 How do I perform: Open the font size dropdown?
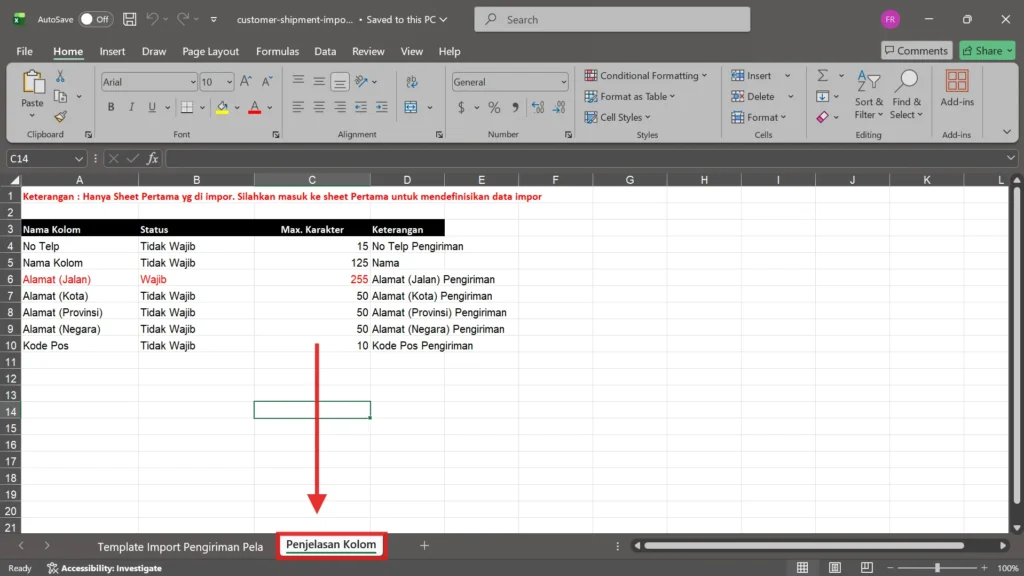click(x=229, y=82)
